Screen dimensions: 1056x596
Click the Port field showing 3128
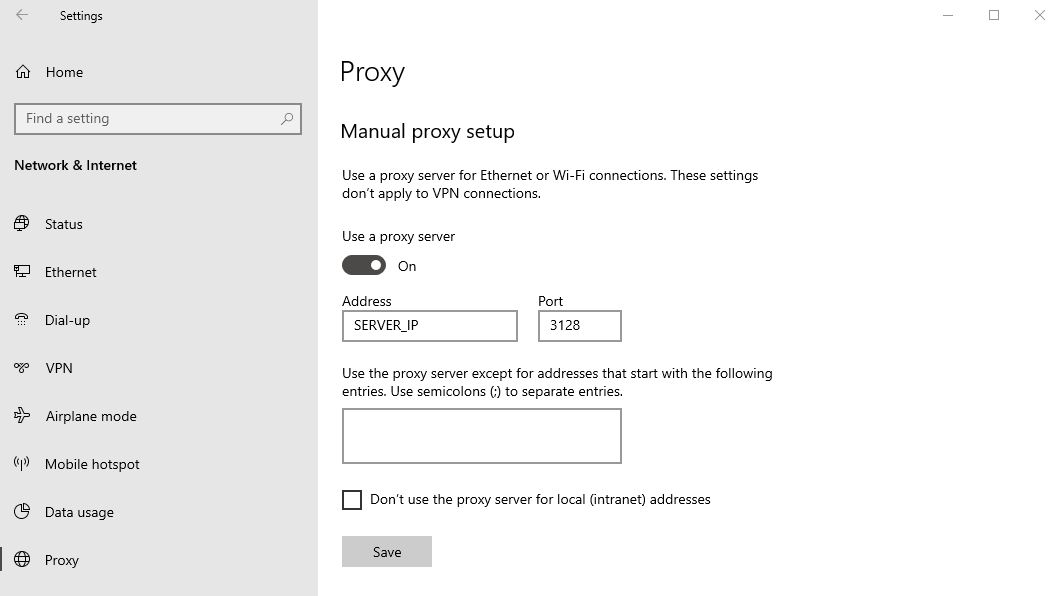579,326
